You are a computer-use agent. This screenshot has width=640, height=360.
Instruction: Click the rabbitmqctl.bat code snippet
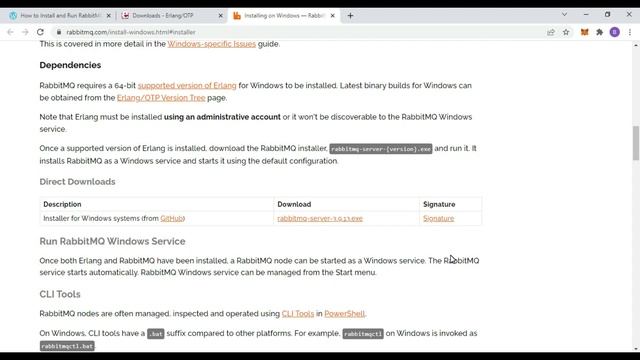tap(67, 346)
